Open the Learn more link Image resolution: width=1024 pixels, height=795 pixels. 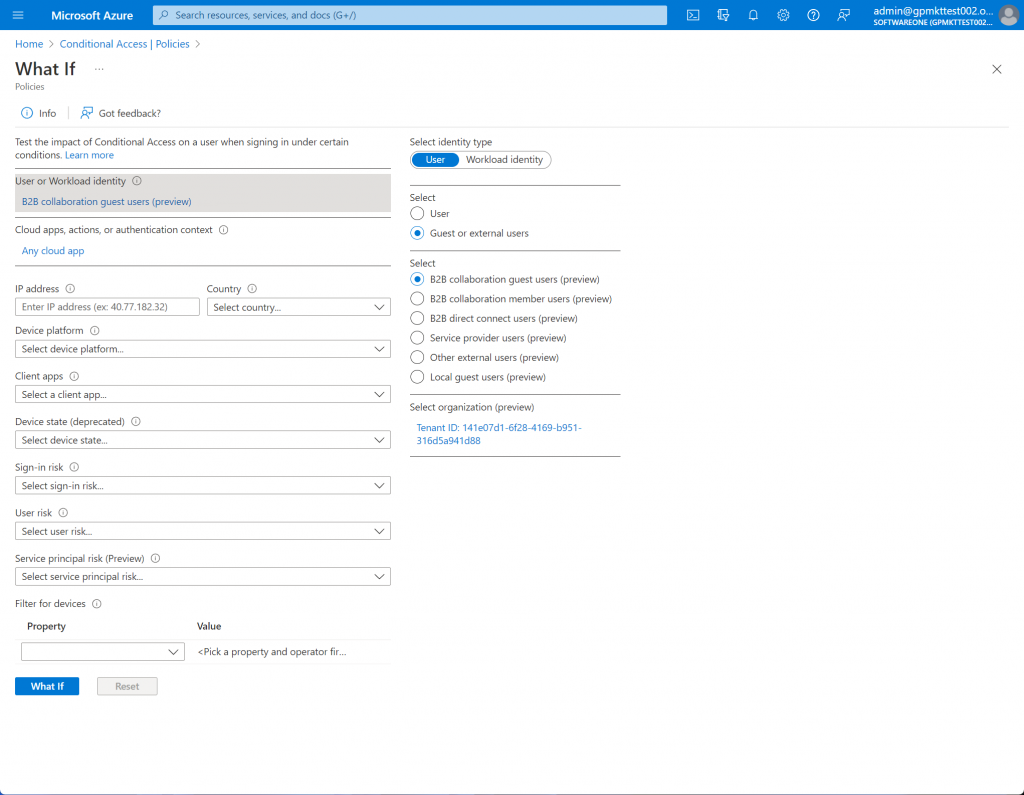coord(89,155)
